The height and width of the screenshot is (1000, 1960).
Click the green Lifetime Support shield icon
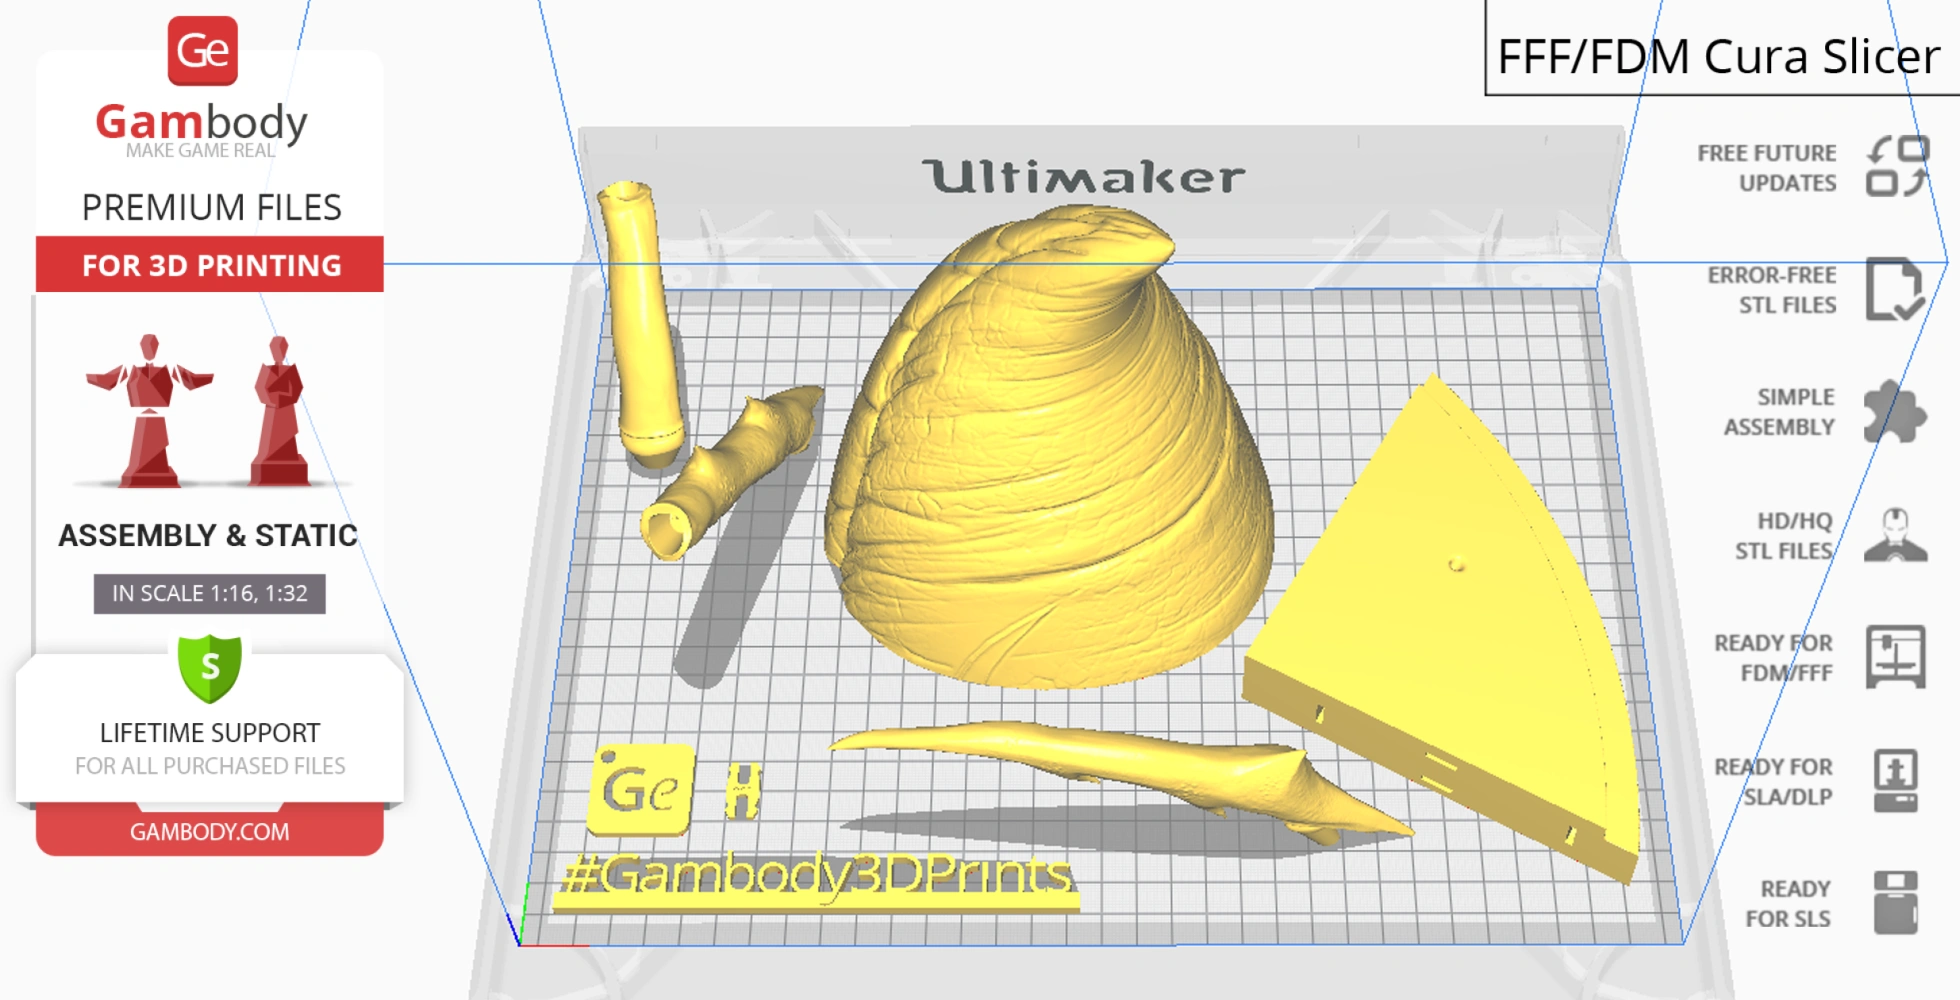pyautogui.click(x=210, y=668)
